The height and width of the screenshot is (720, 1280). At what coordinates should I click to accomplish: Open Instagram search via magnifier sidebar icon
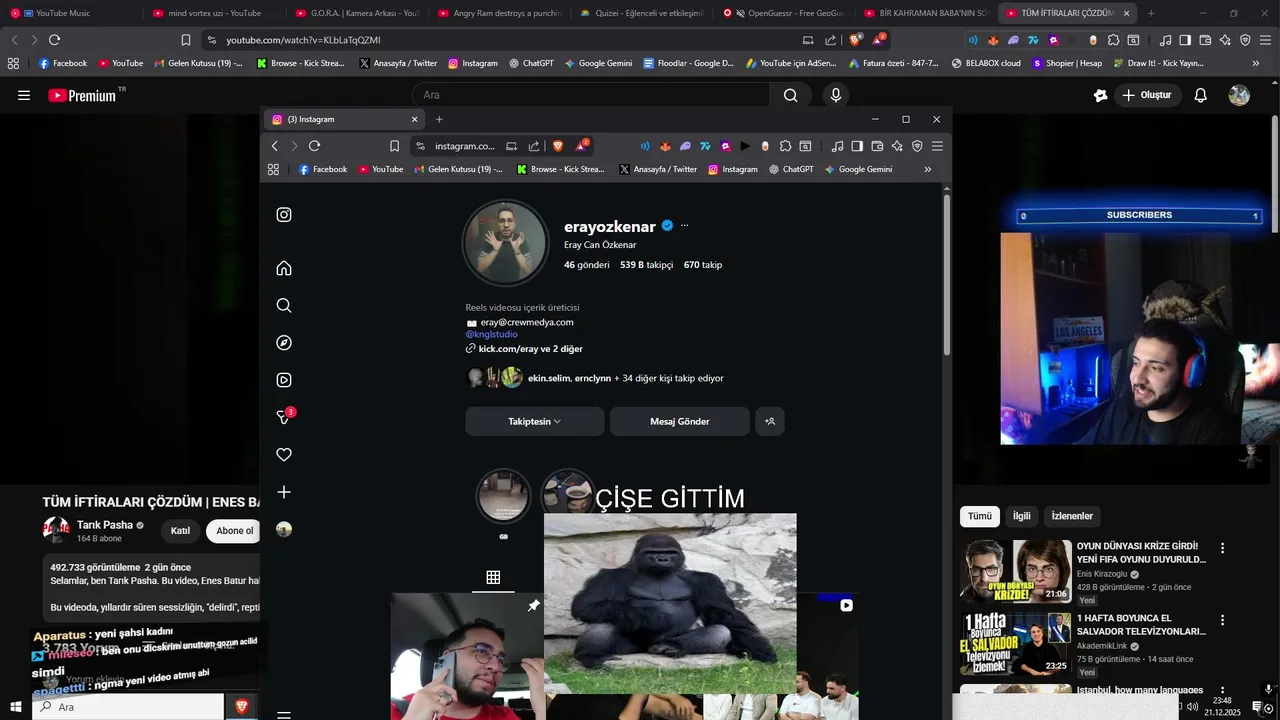pyautogui.click(x=284, y=305)
